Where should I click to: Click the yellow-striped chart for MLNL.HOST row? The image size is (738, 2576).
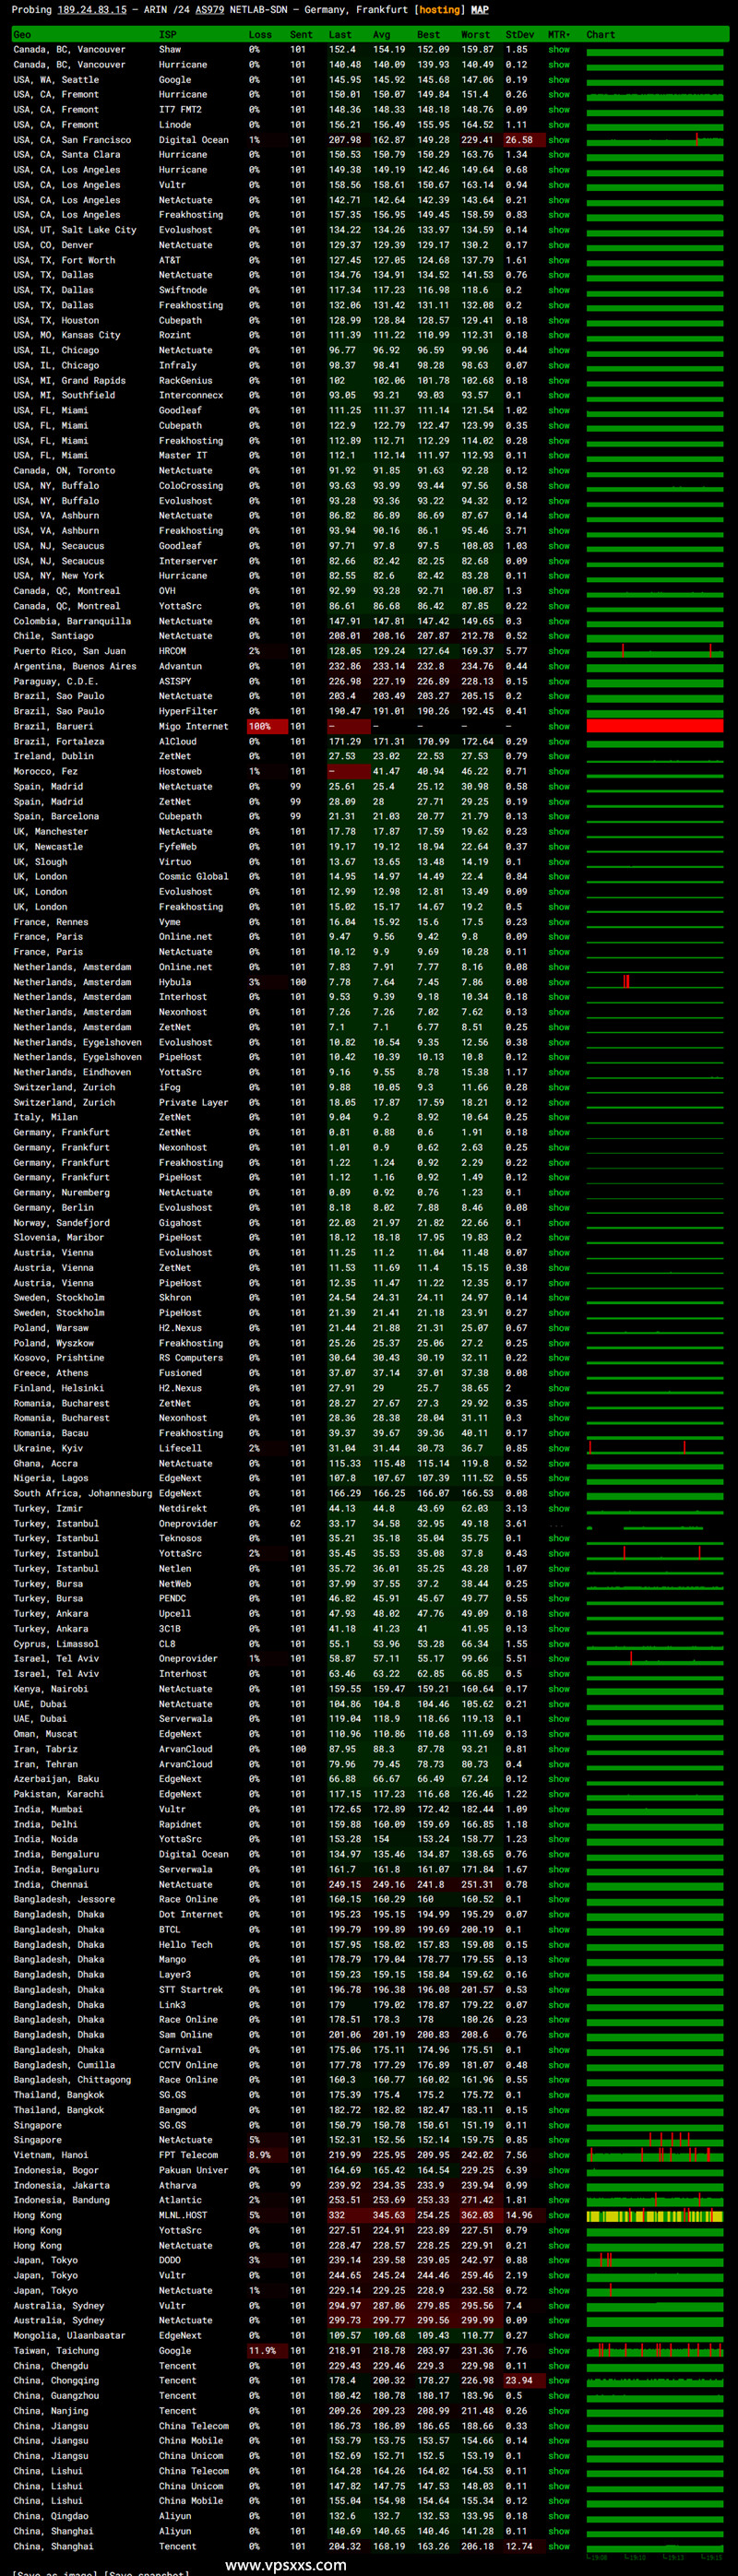(655, 2215)
